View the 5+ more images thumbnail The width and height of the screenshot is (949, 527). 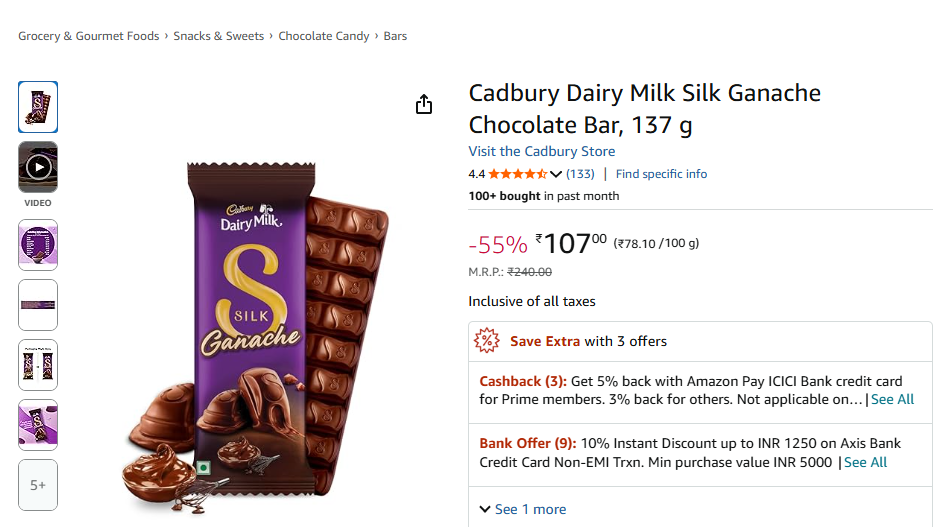38,485
